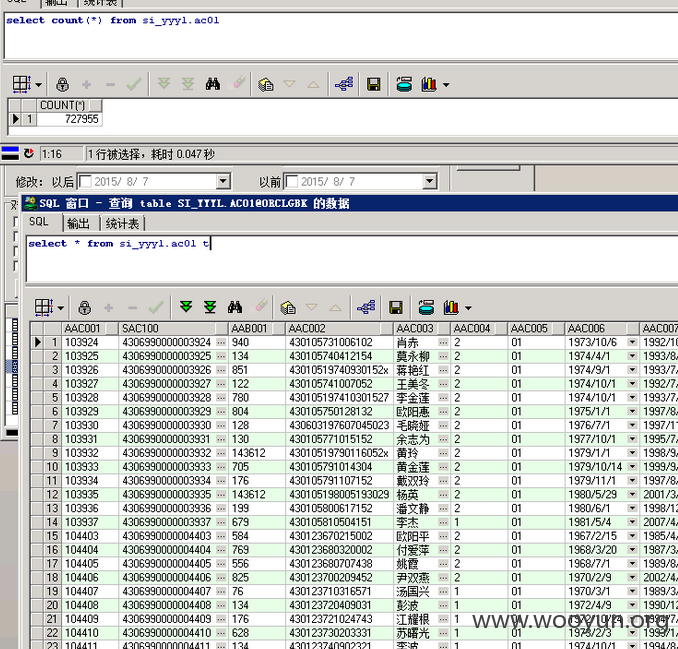Expand grid layout dropdown in lower toolbar
The image size is (678, 649).
point(61,308)
